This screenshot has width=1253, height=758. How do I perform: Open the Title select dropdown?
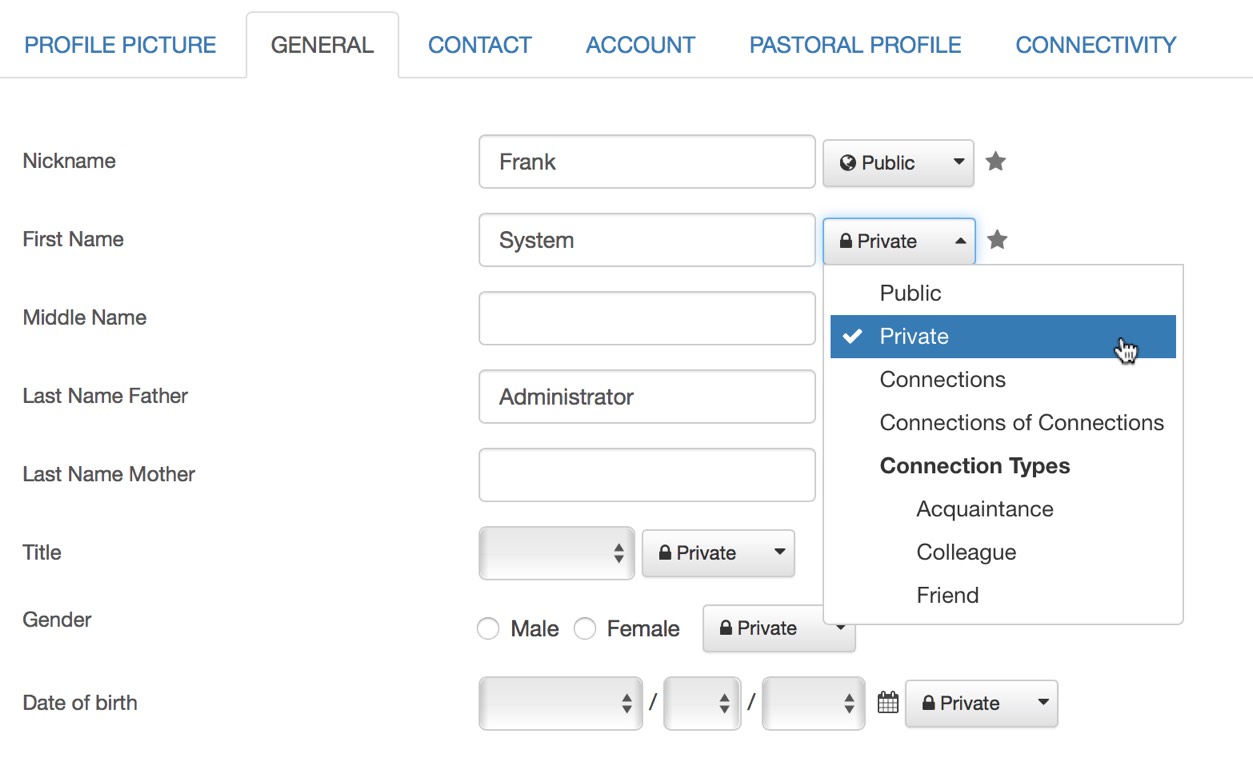(557, 553)
